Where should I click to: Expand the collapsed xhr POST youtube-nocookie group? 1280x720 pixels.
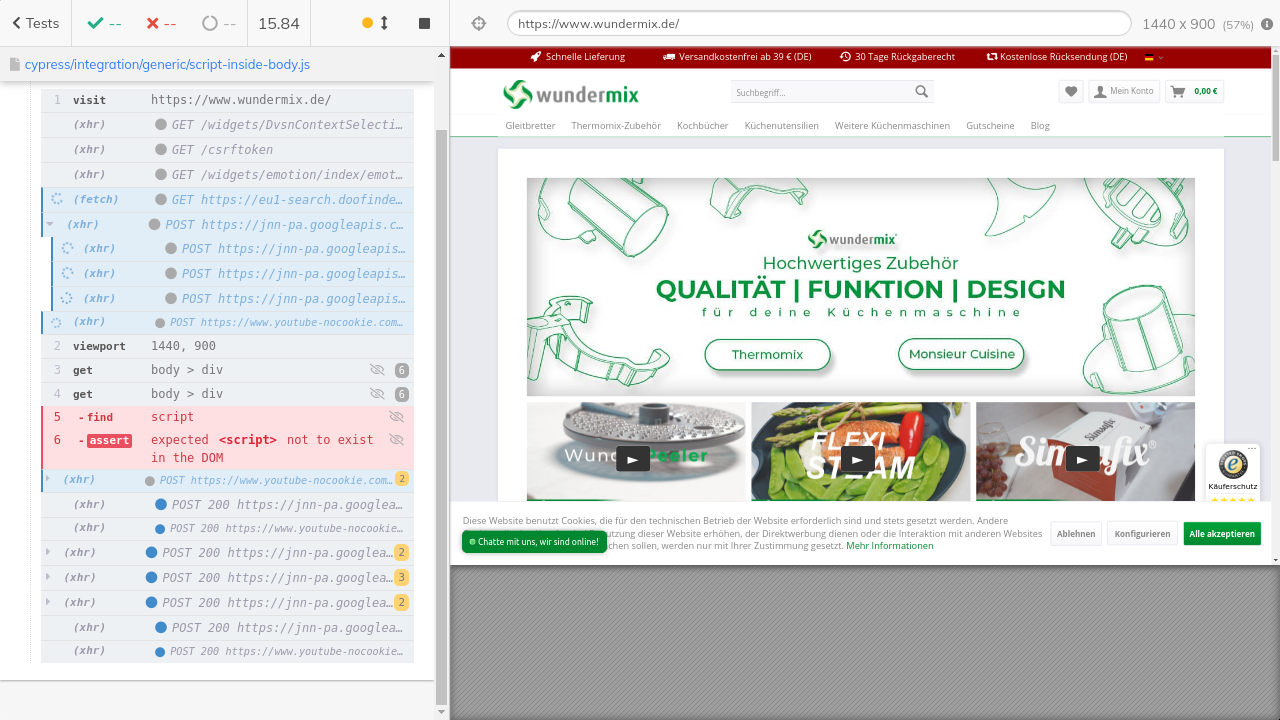click(47, 480)
